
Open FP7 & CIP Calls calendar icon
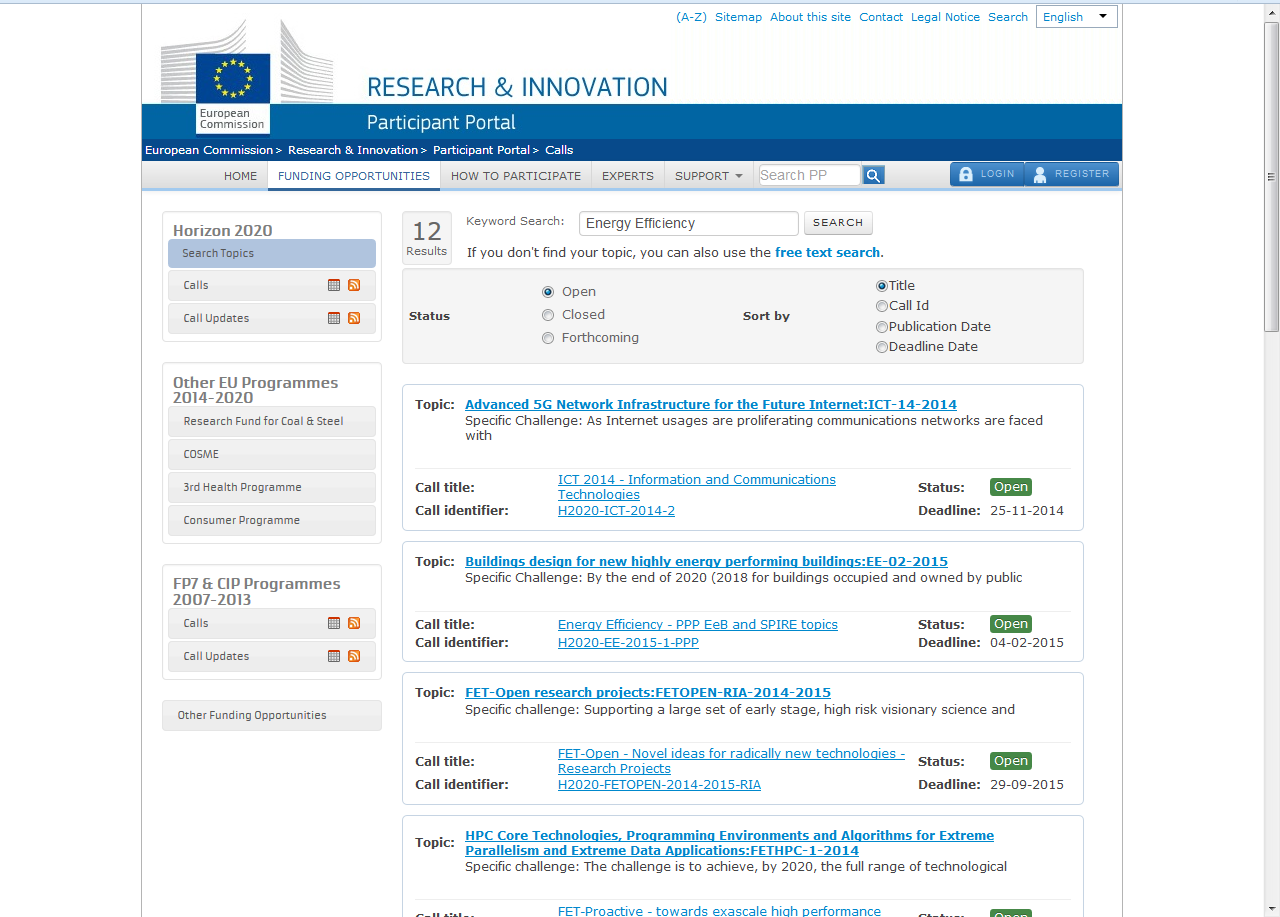click(x=334, y=623)
